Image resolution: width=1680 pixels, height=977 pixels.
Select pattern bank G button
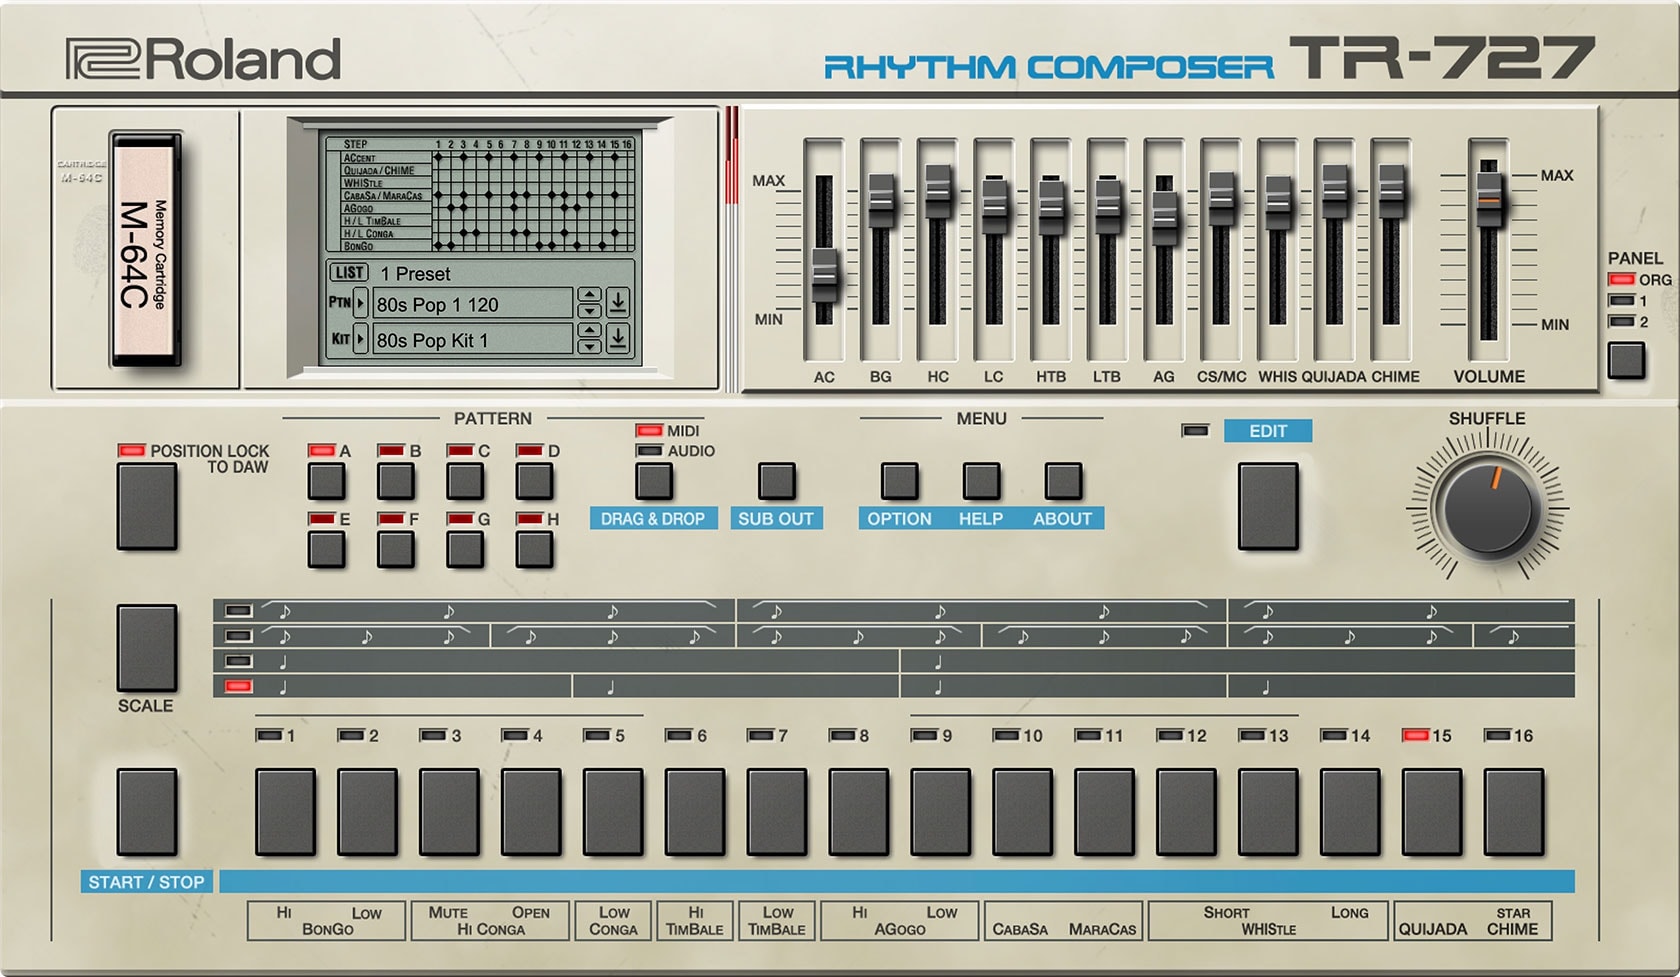point(465,550)
